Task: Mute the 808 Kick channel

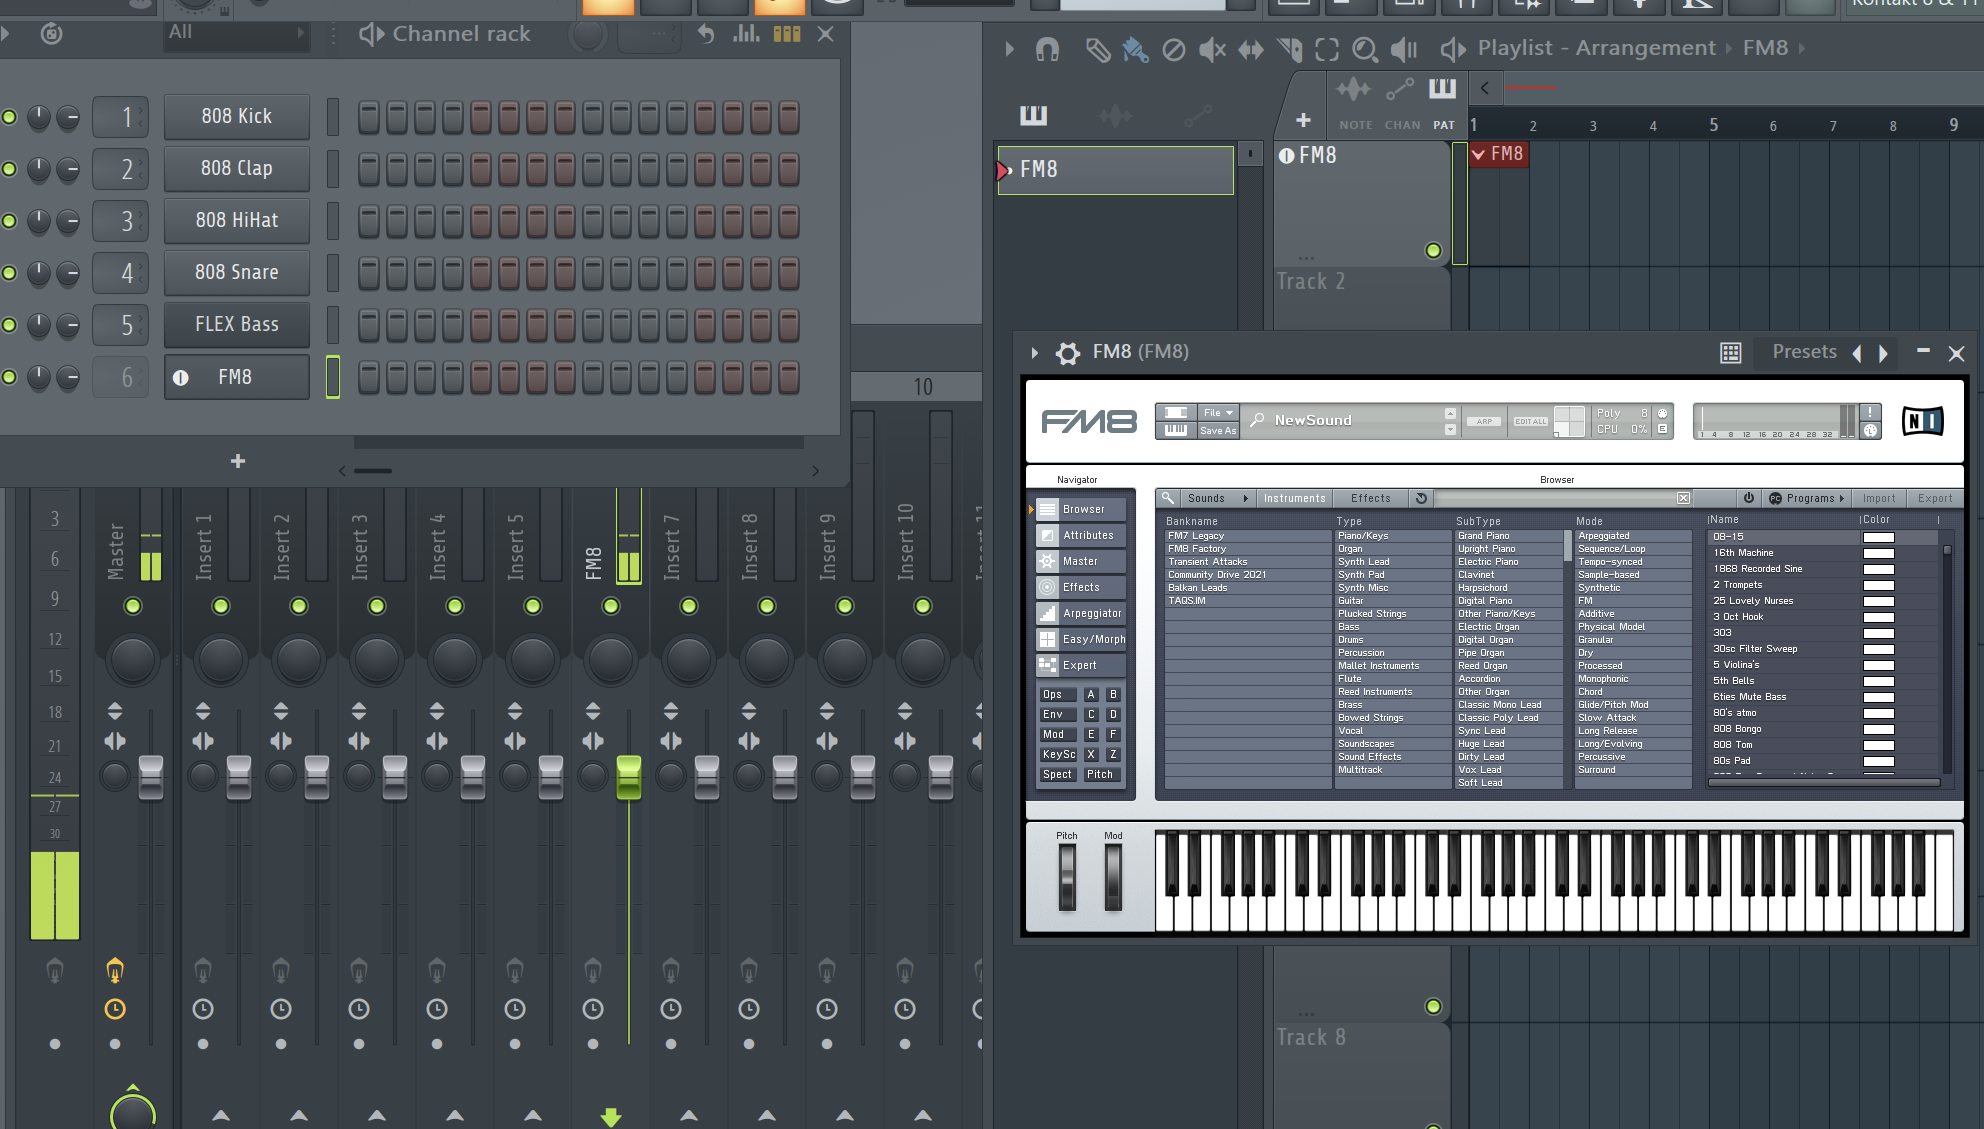Action: [x=9, y=117]
